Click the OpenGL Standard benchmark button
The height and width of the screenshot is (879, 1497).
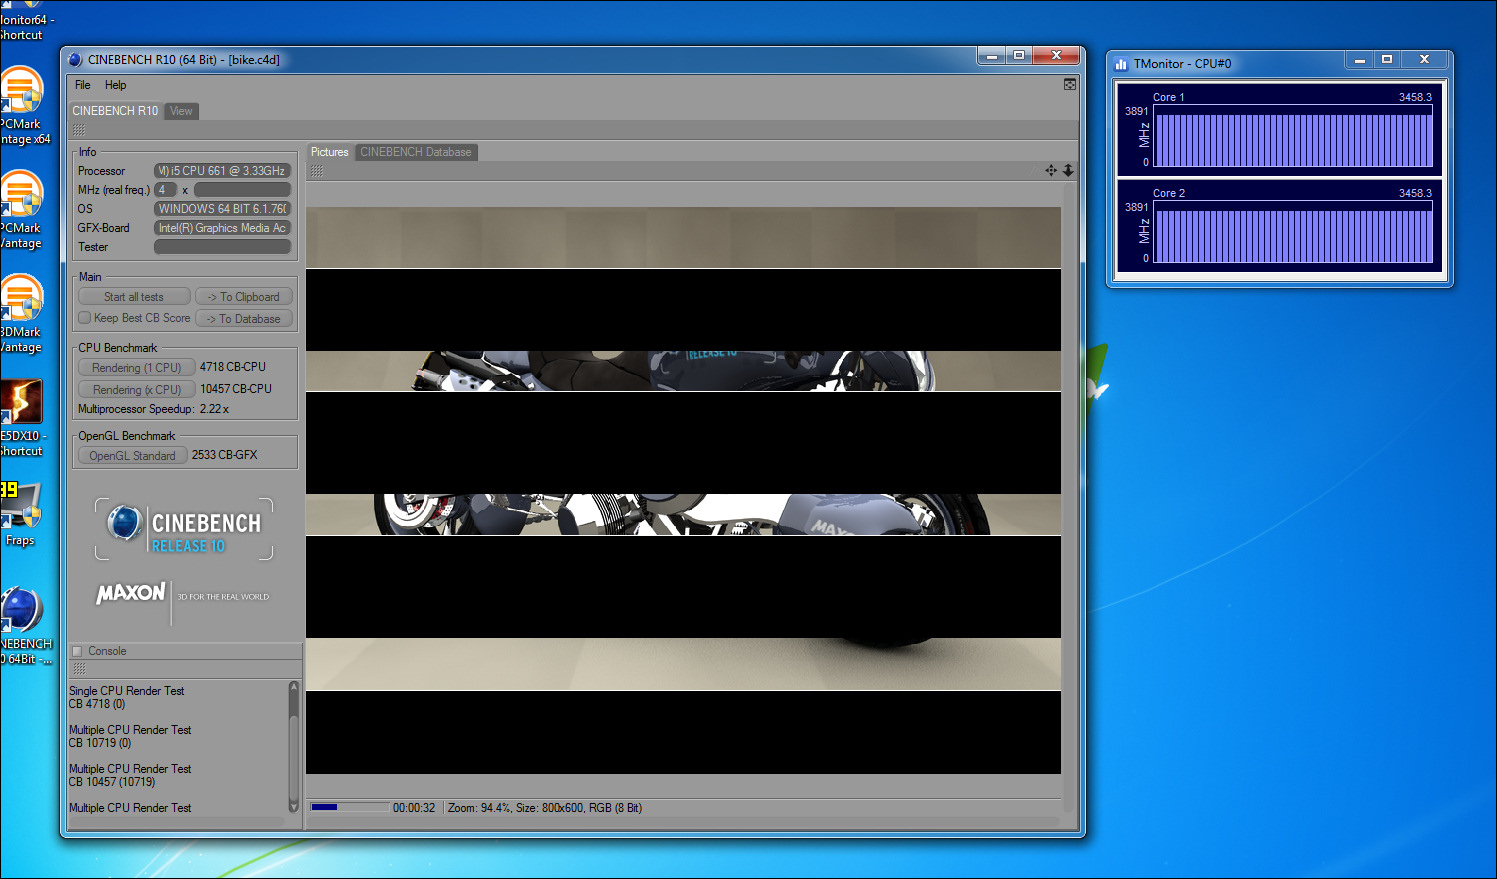tap(132, 456)
